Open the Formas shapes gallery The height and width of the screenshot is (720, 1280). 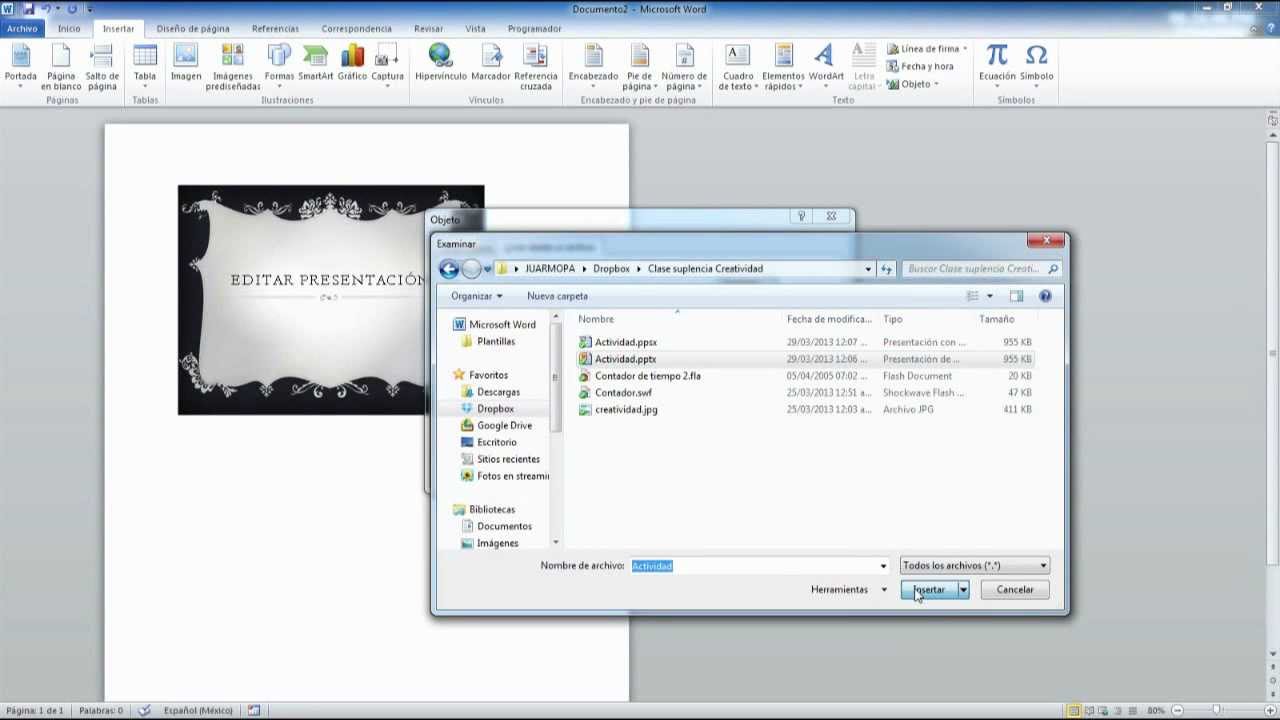pyautogui.click(x=279, y=66)
